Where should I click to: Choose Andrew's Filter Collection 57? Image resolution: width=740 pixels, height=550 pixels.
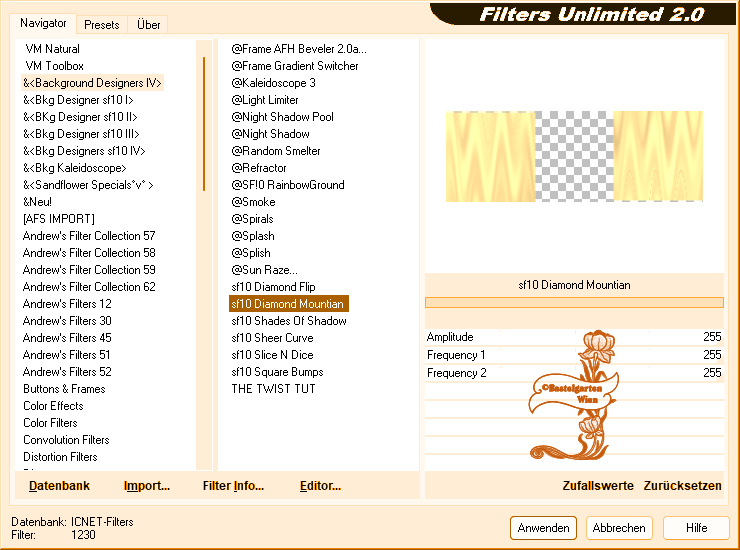(89, 236)
